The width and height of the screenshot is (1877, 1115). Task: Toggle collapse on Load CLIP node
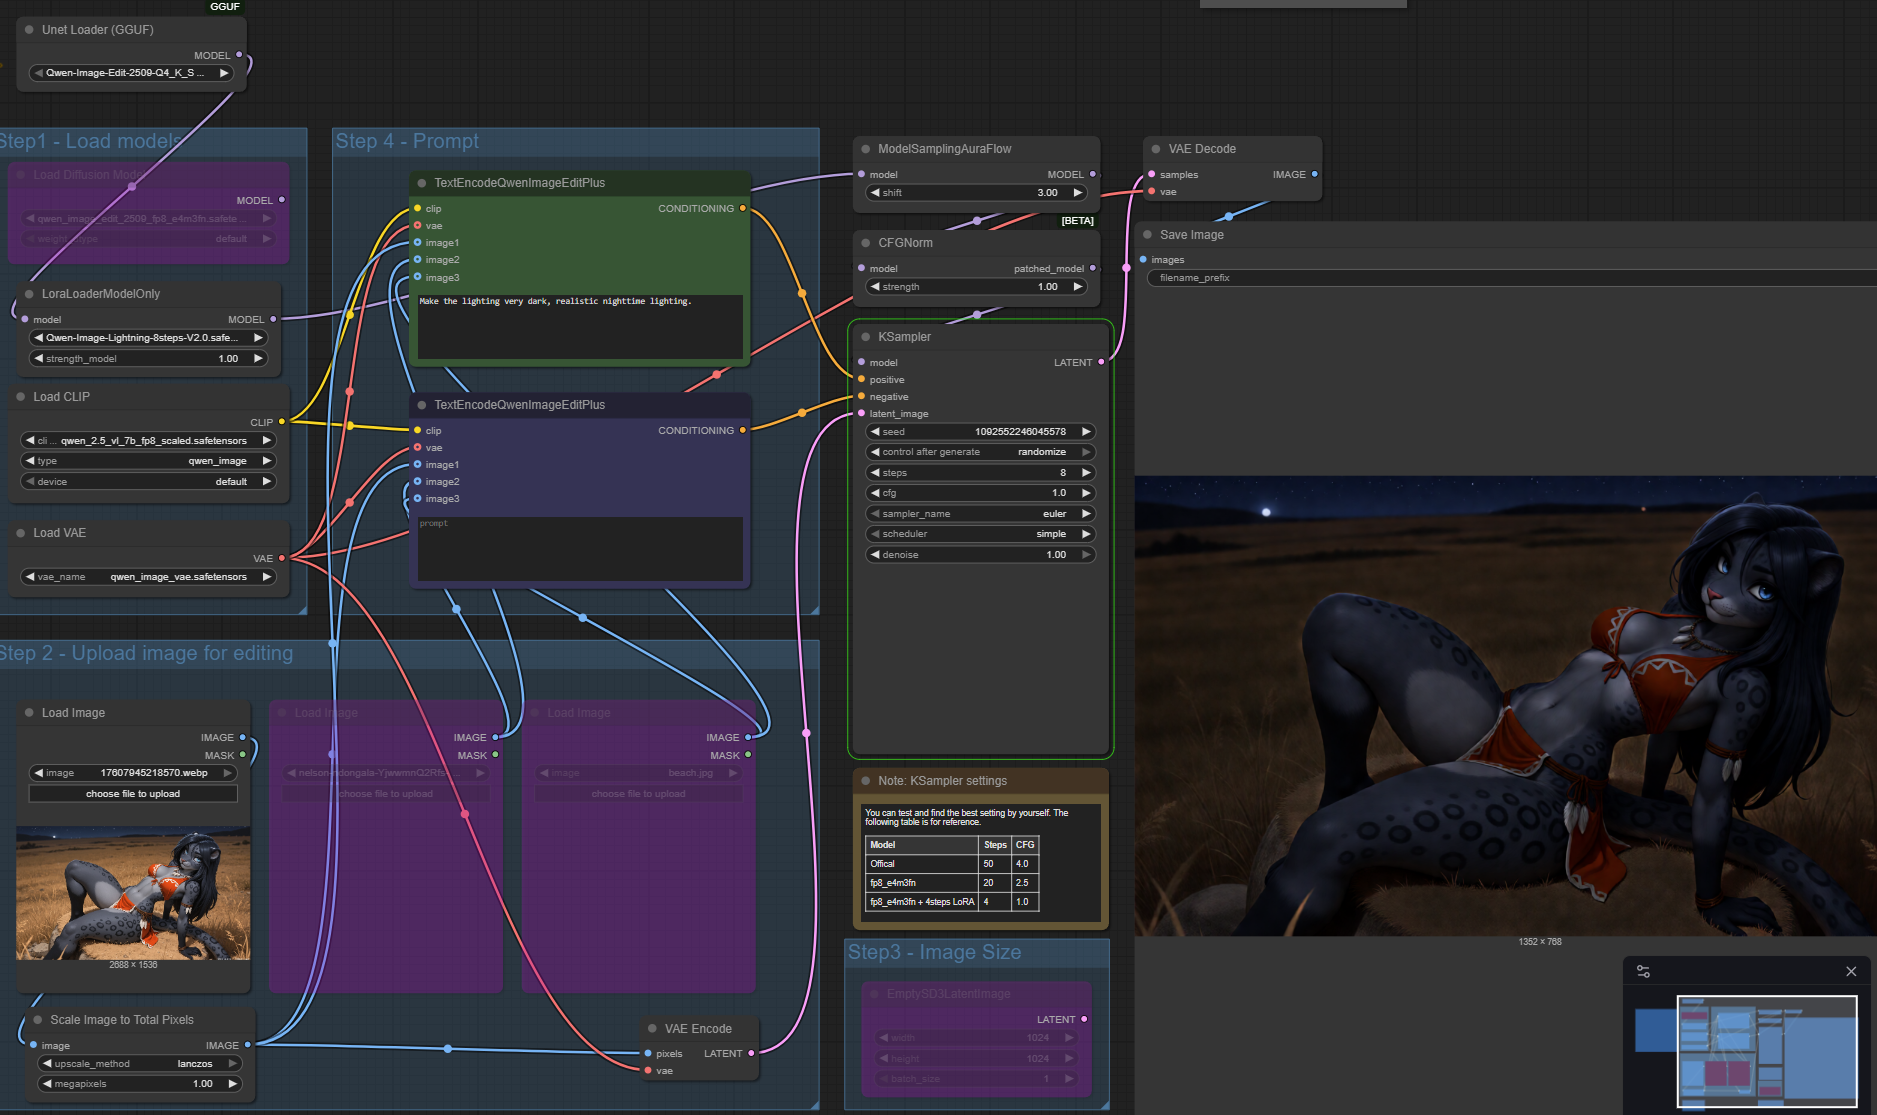click(21, 397)
